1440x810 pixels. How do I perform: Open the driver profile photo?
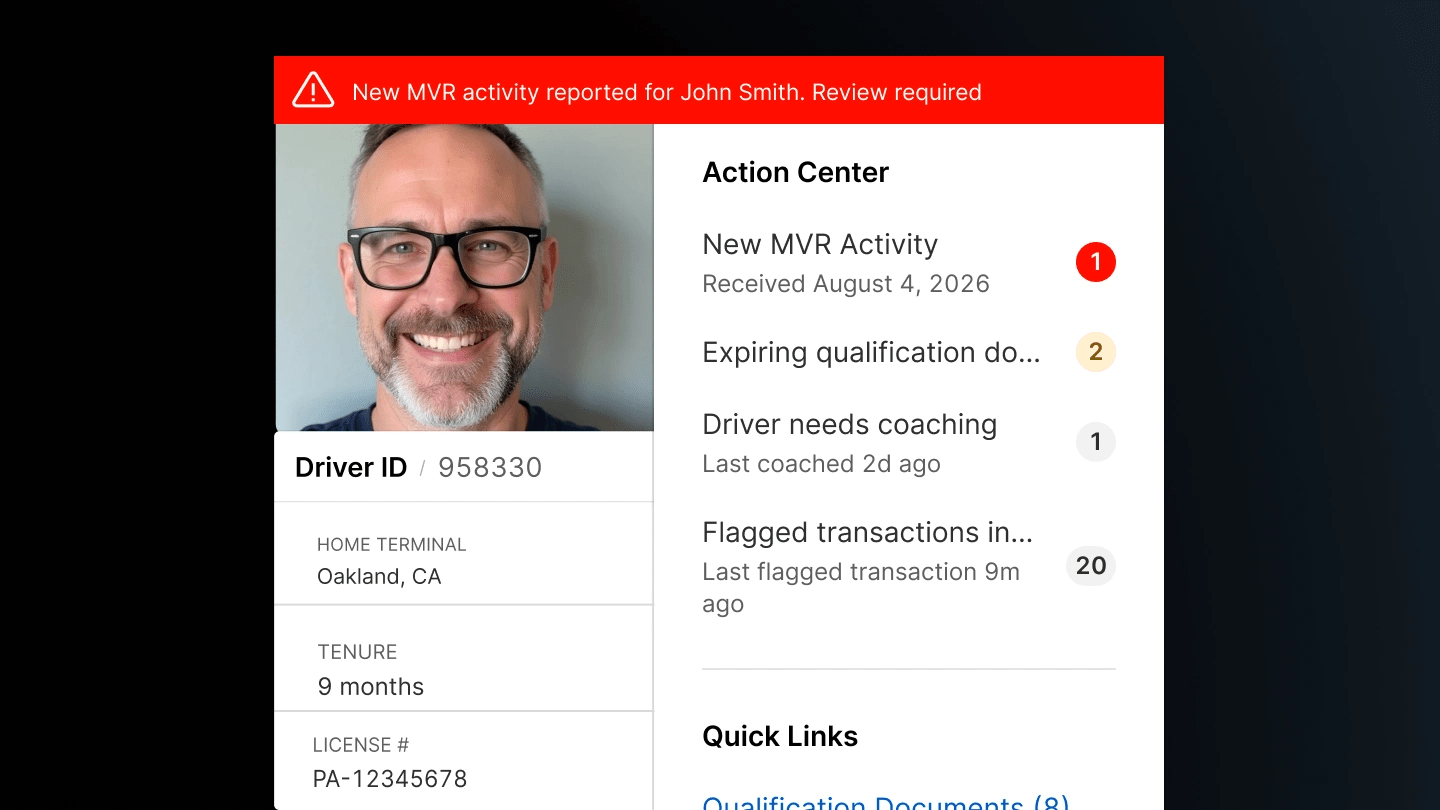pyautogui.click(x=464, y=277)
